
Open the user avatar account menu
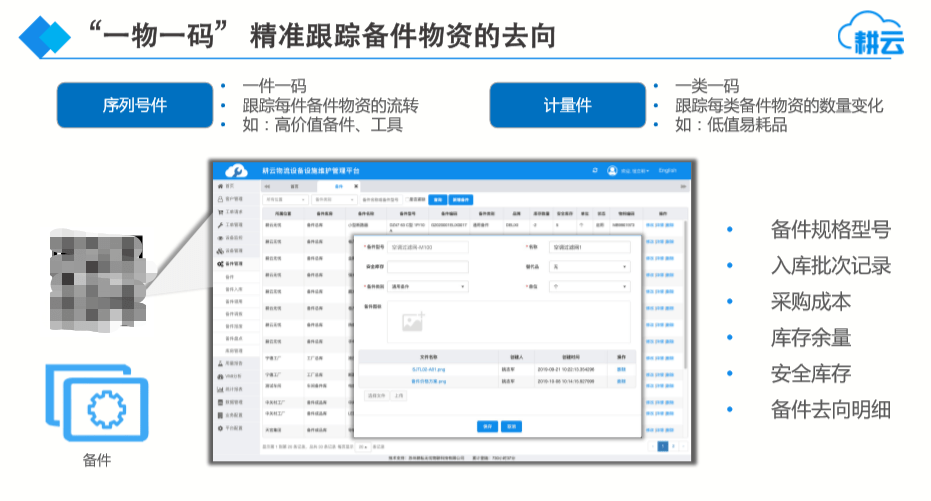click(x=612, y=170)
